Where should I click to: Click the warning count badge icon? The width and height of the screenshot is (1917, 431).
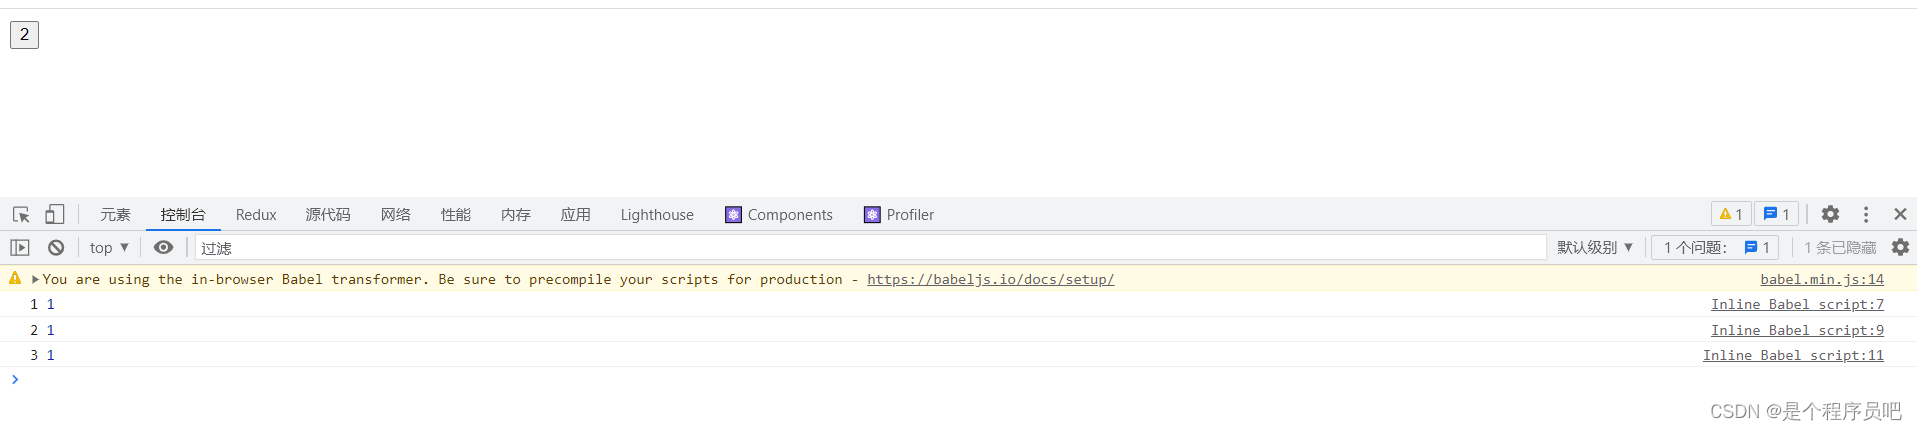pyautogui.click(x=1731, y=214)
